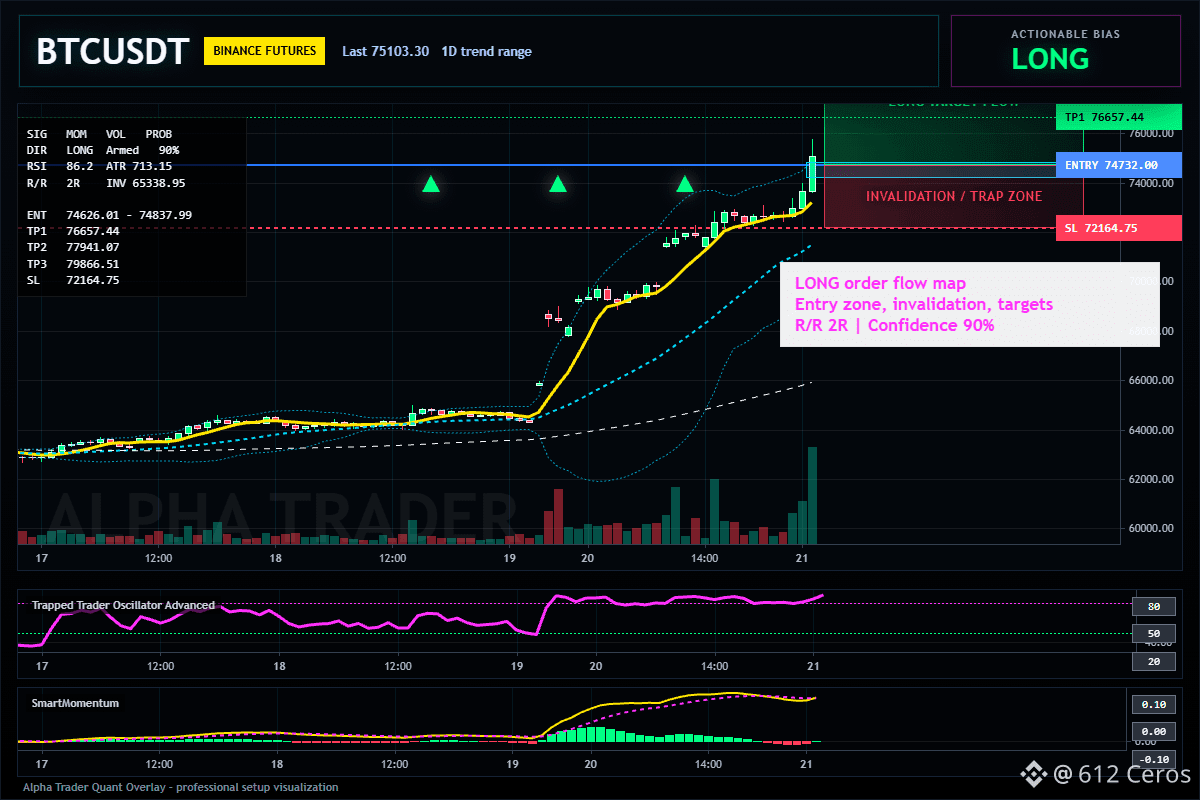Click the leftmost green triangle signal marker
Screen dimensions: 1200x800
[x=431, y=184]
